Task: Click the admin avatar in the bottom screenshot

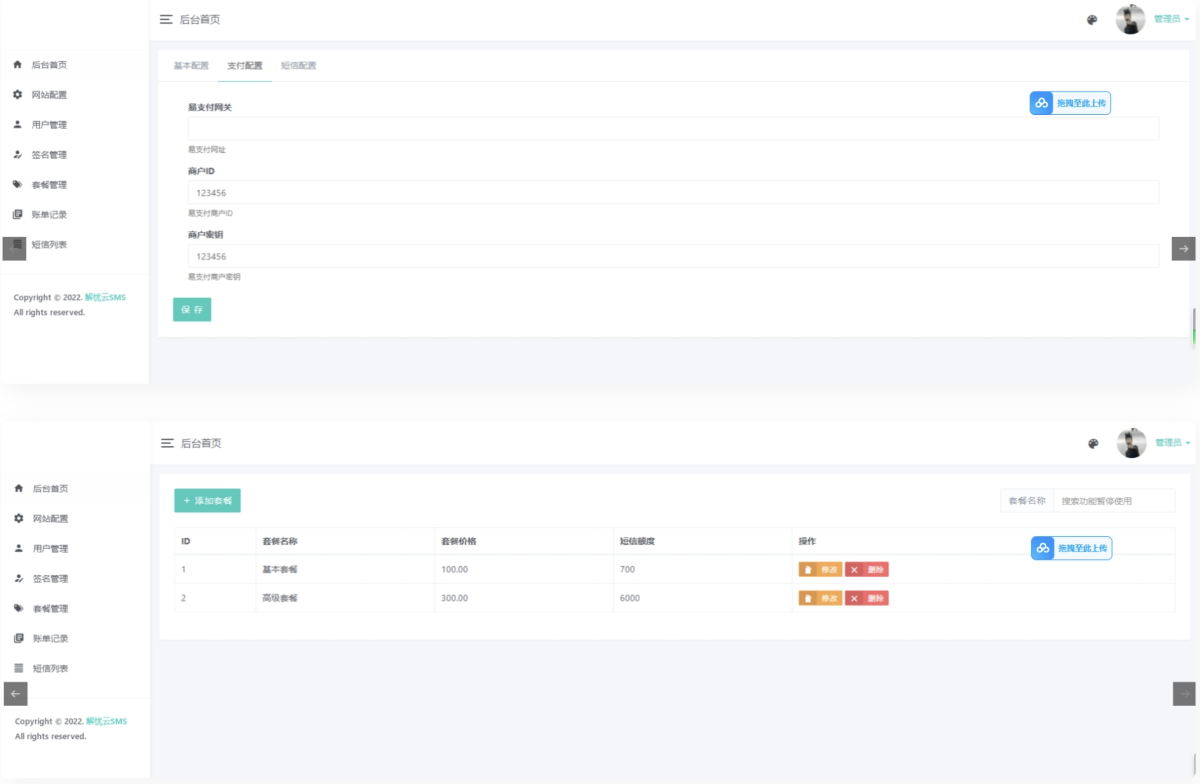Action: [1131, 443]
